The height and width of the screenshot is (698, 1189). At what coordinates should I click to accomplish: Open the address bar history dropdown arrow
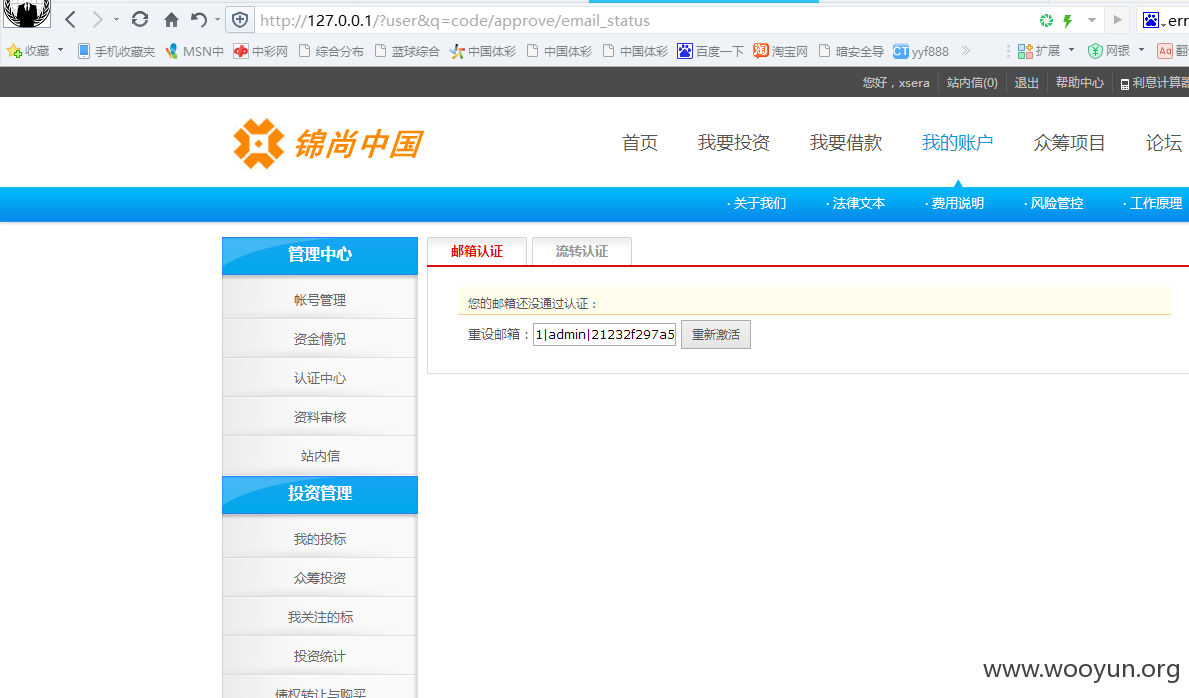click(1092, 20)
